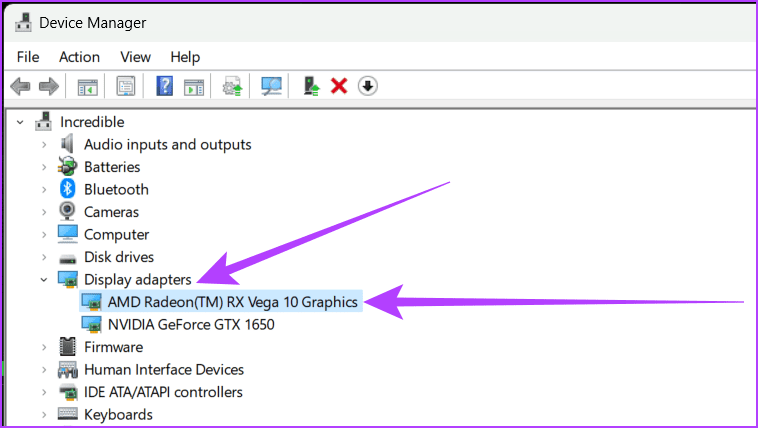Click Show/Hide console tree toolbar icon

click(x=87, y=88)
